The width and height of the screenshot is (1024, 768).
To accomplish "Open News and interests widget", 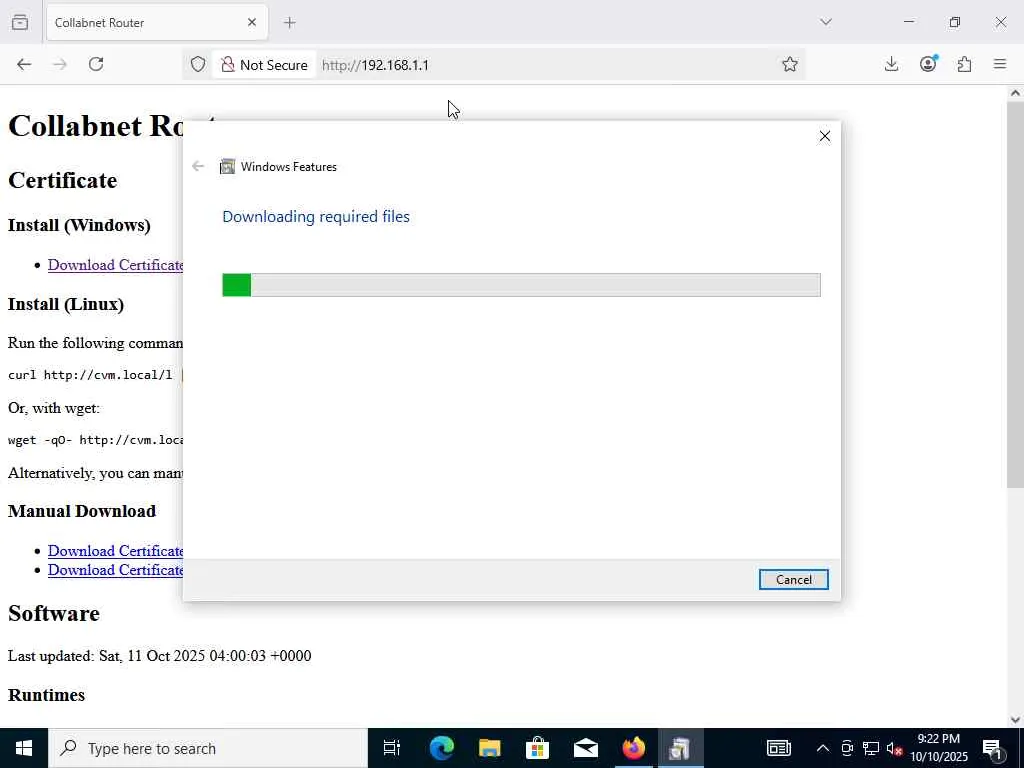I will [778, 748].
